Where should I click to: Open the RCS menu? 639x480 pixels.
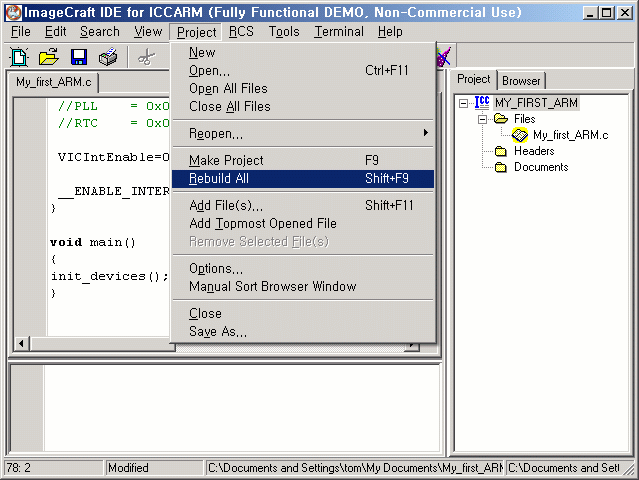pyautogui.click(x=241, y=31)
